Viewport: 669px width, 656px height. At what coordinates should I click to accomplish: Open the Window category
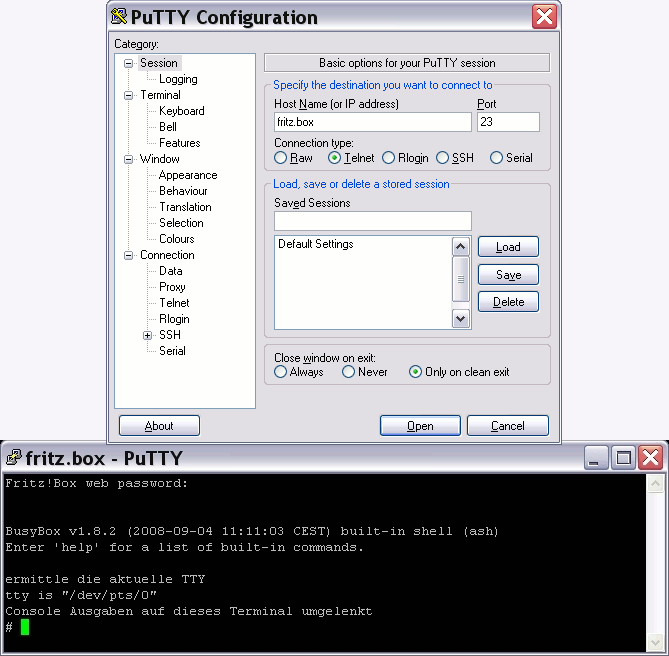coord(160,159)
